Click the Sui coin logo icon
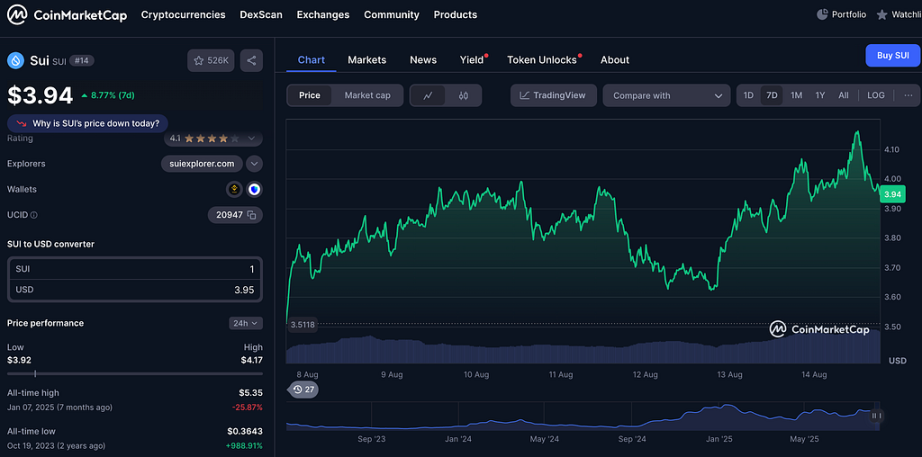 point(15,60)
